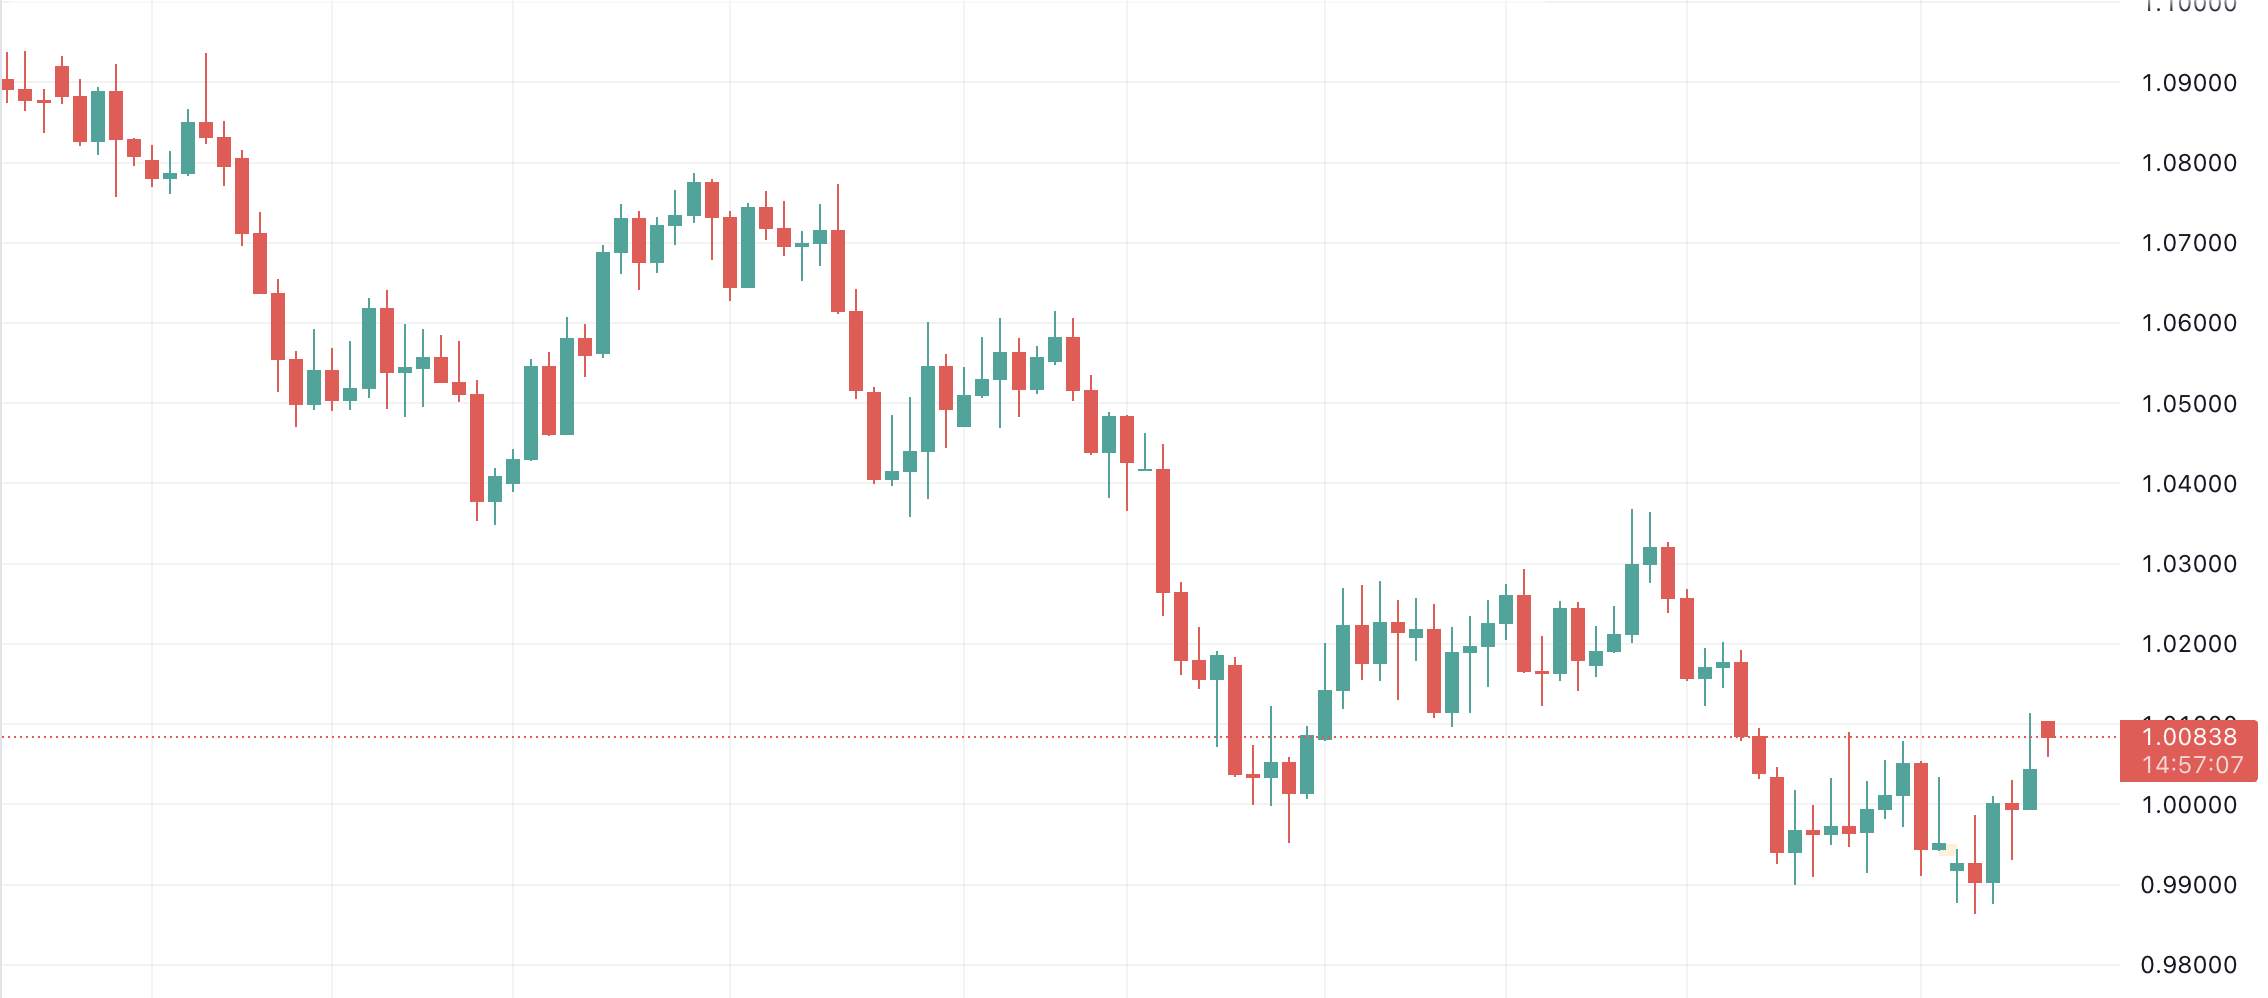2268x998 pixels.
Task: Select the first candle at the left edge
Action: click(x=8, y=85)
